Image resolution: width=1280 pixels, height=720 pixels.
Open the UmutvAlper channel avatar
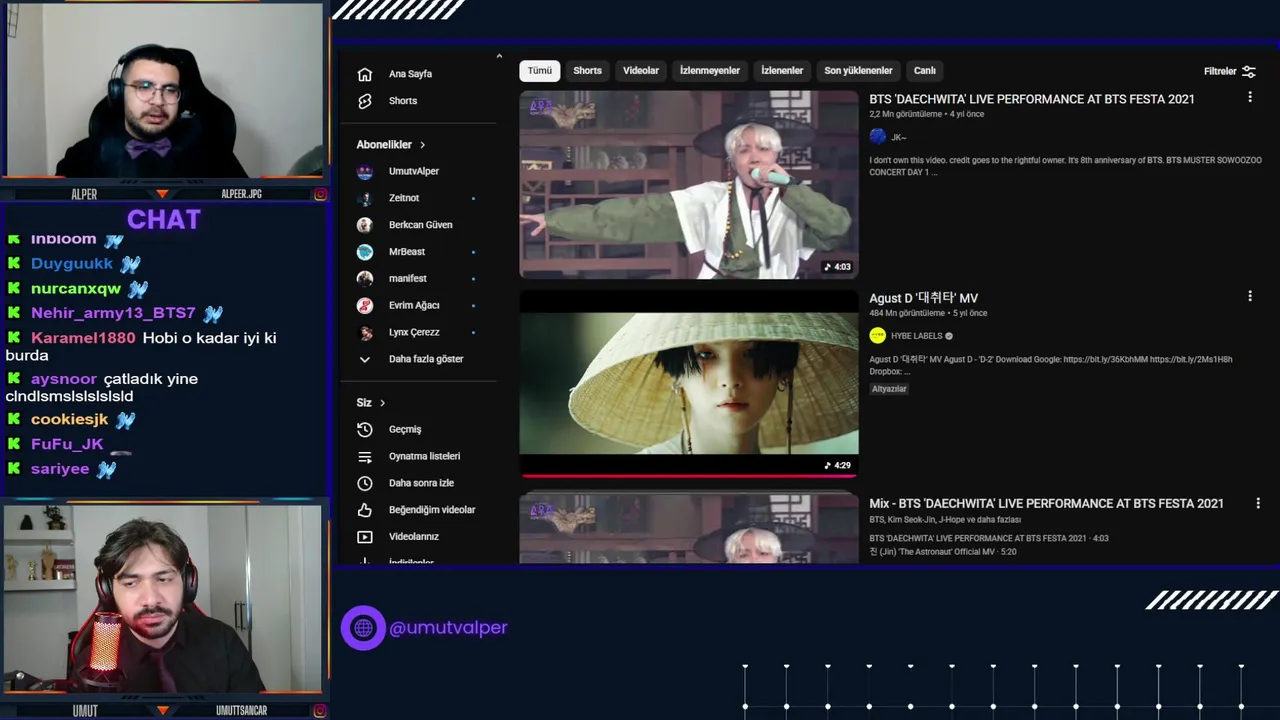365,171
